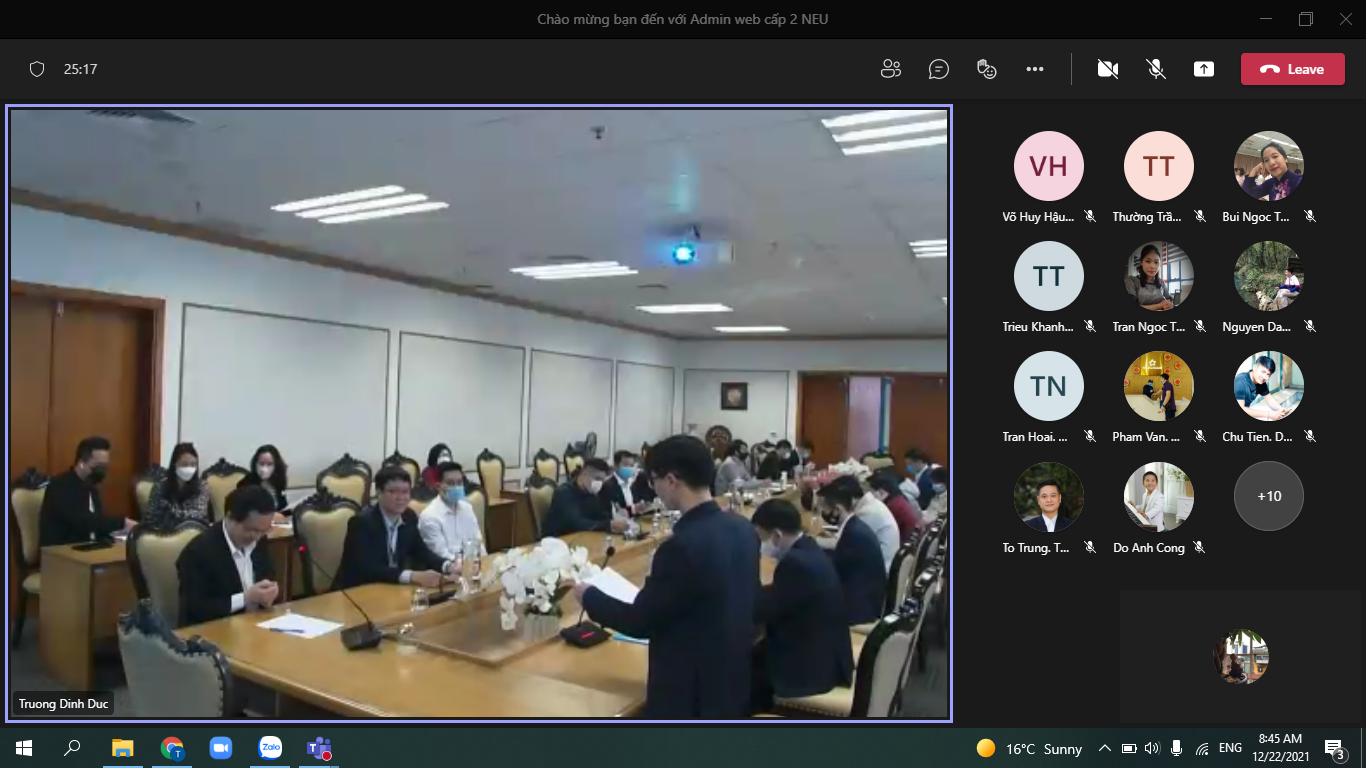
Task: Select the VH avatar for Võ Huy Hậu
Action: click(1049, 166)
